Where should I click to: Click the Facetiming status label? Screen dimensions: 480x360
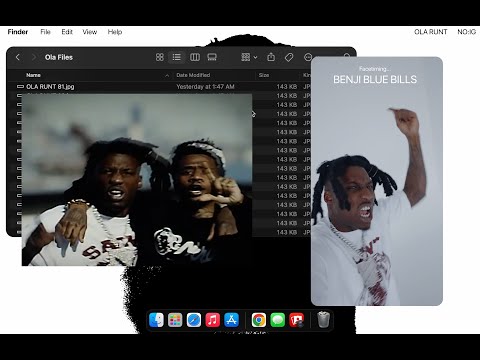pos(374,69)
